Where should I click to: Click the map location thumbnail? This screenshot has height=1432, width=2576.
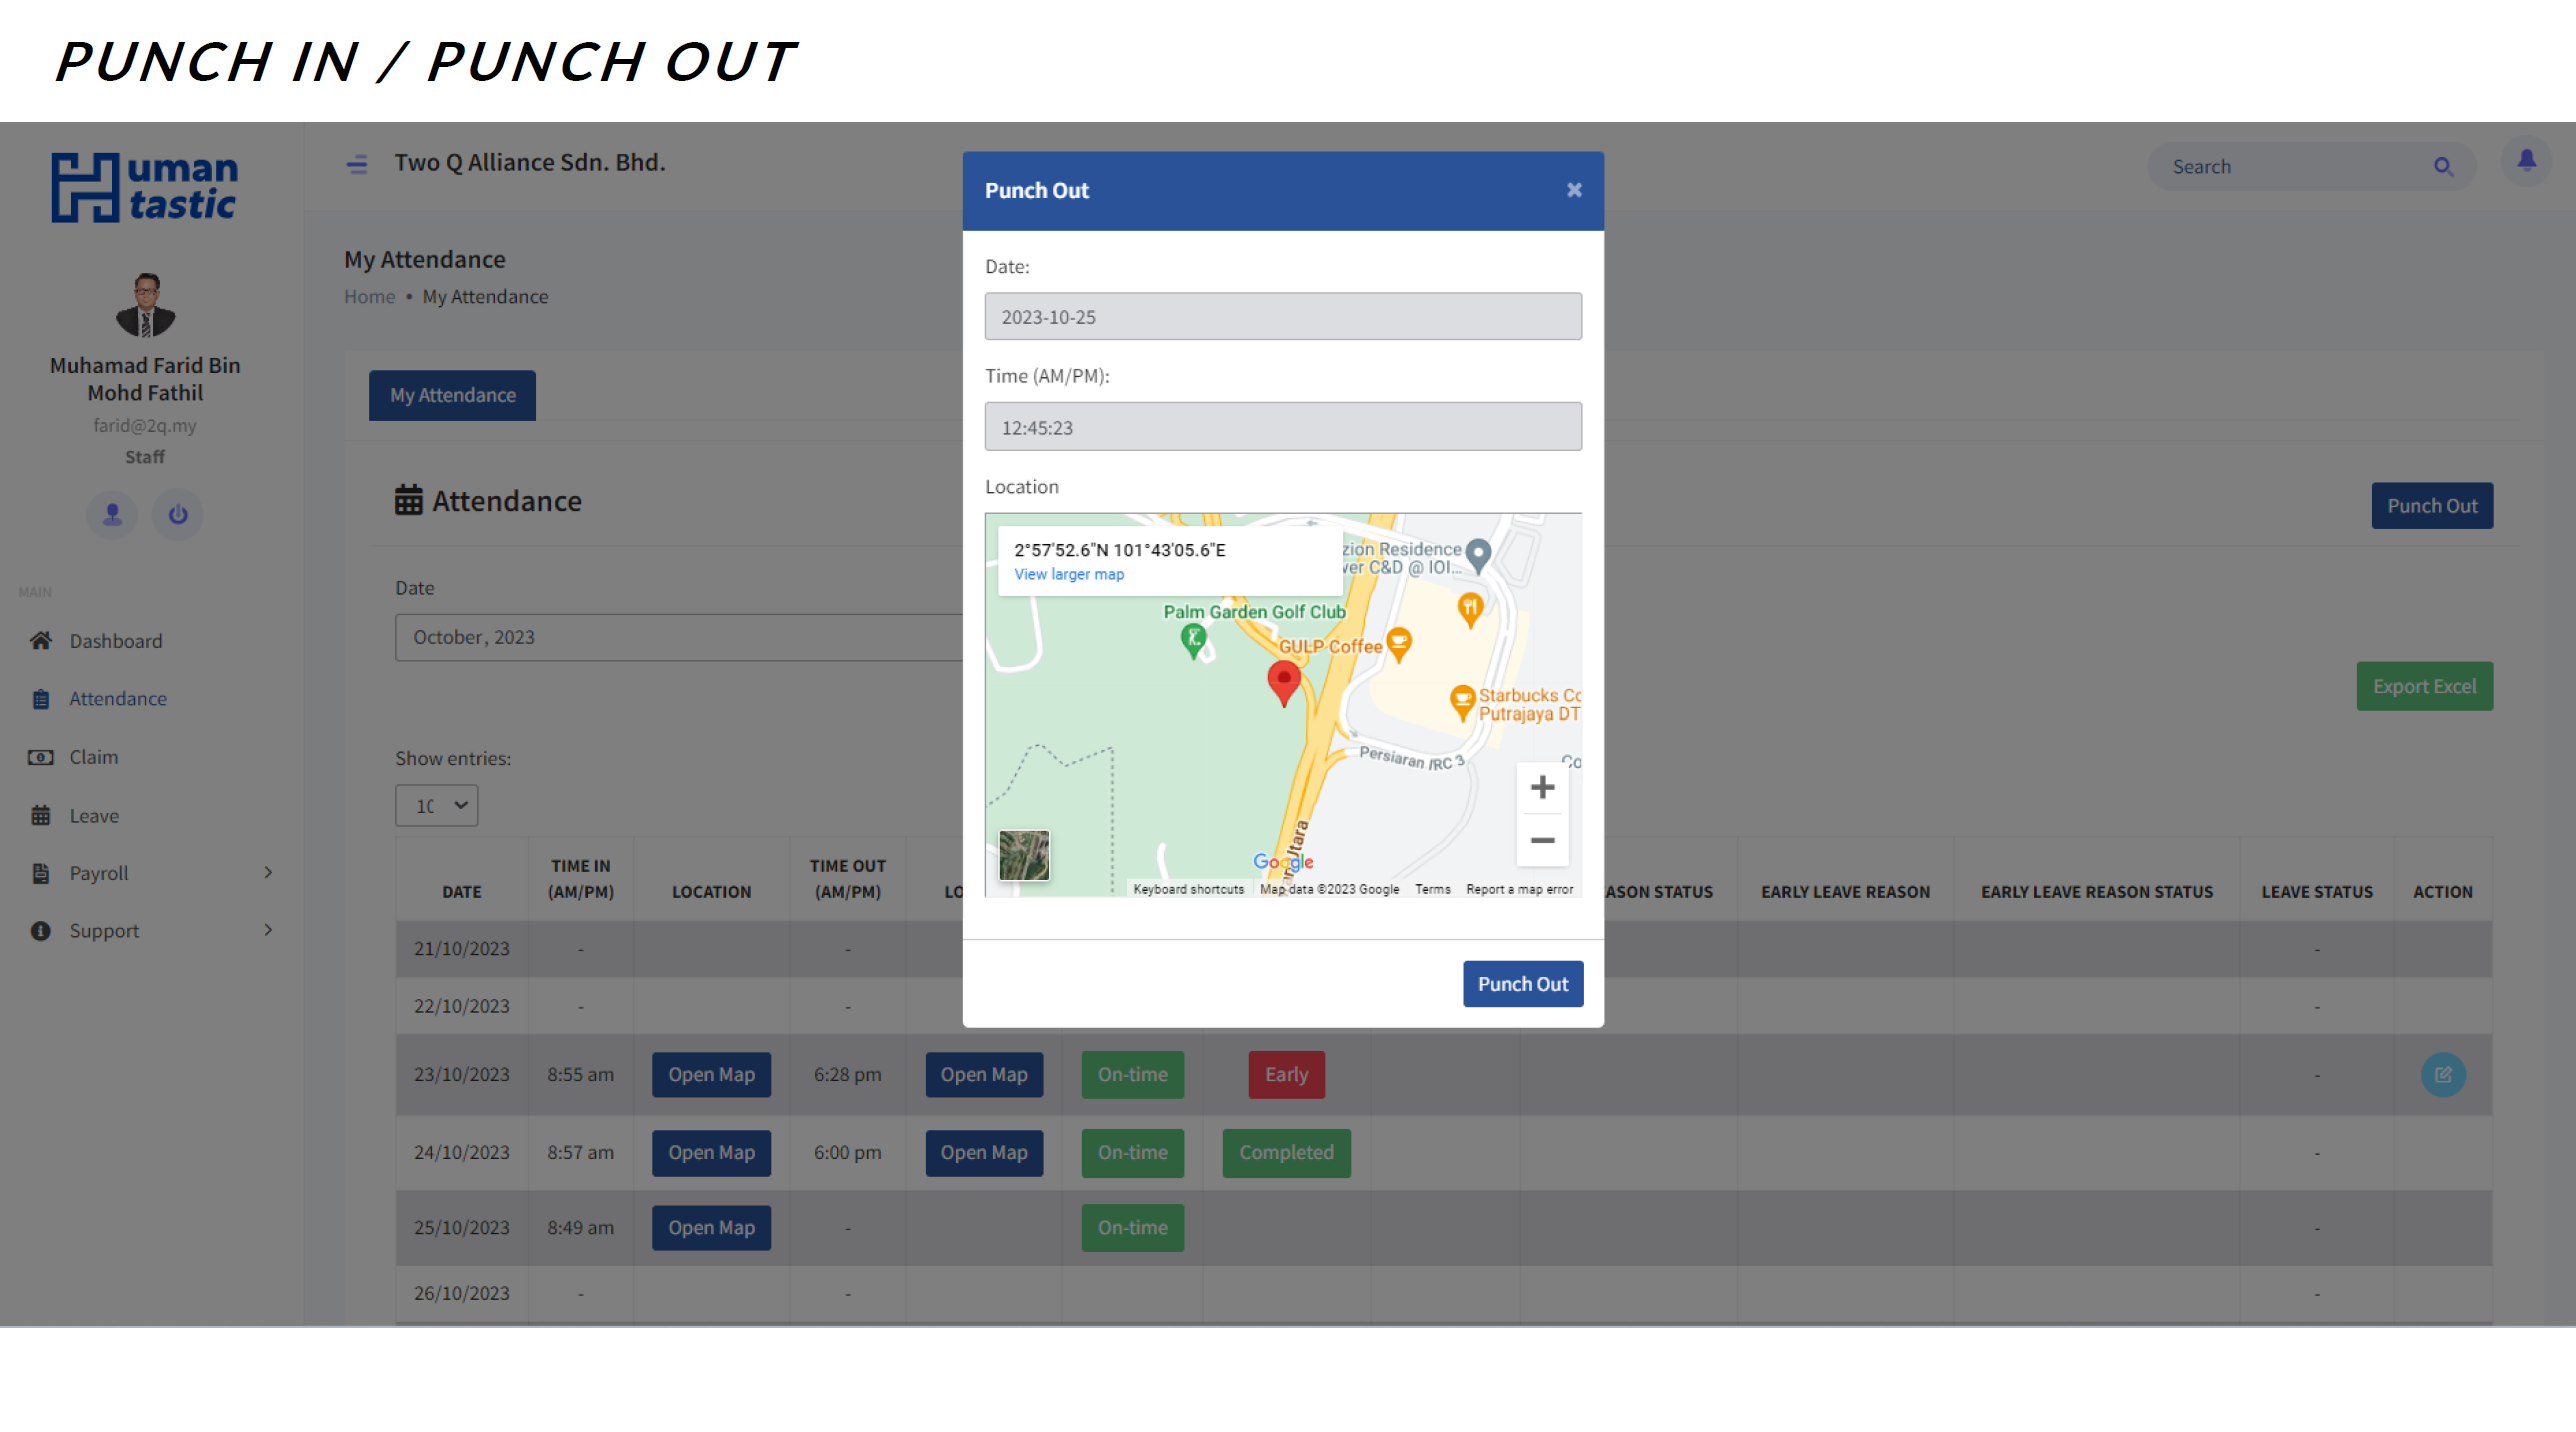coord(1024,857)
